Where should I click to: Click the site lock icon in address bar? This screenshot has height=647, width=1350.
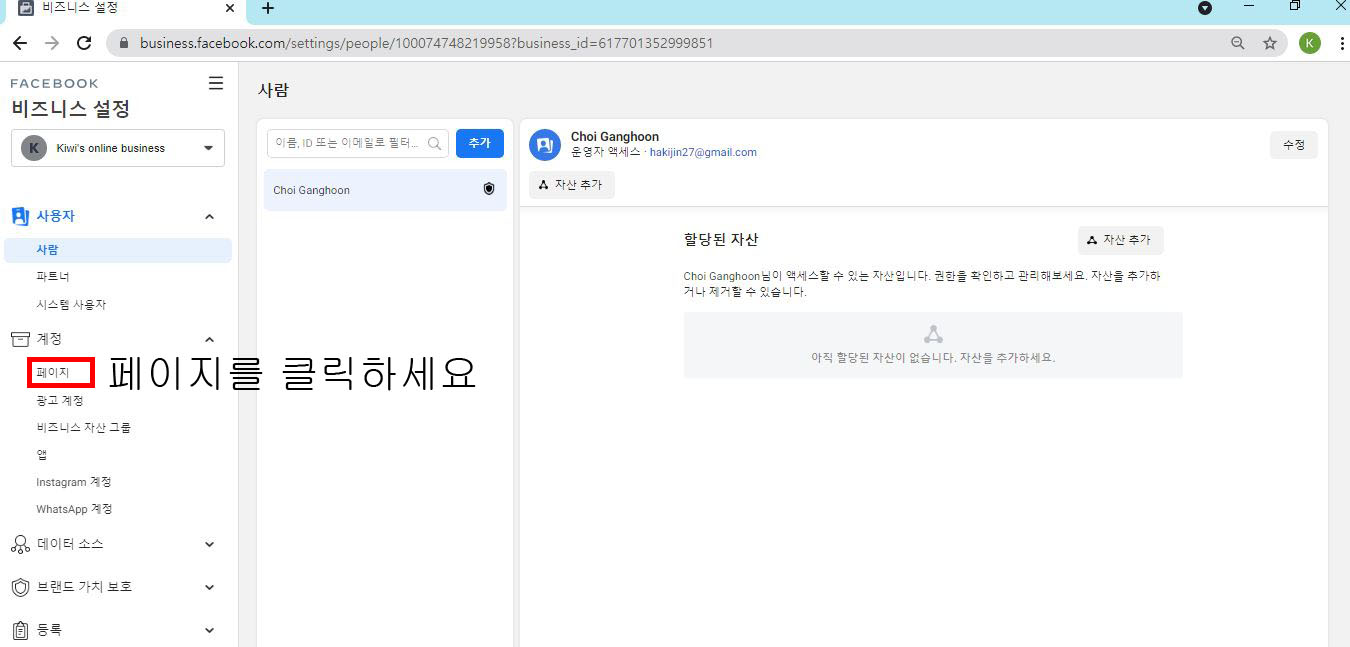[x=125, y=43]
